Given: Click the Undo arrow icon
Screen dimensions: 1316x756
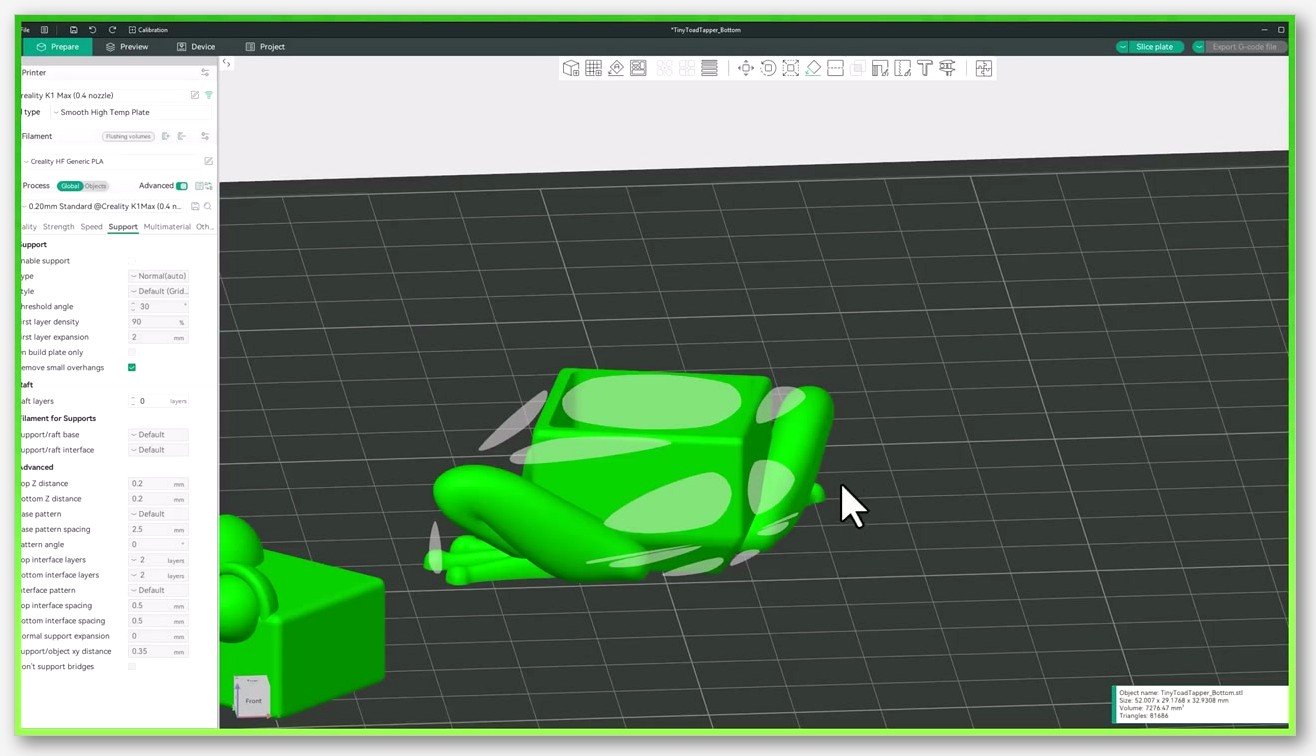Looking at the screenshot, I should [93, 30].
